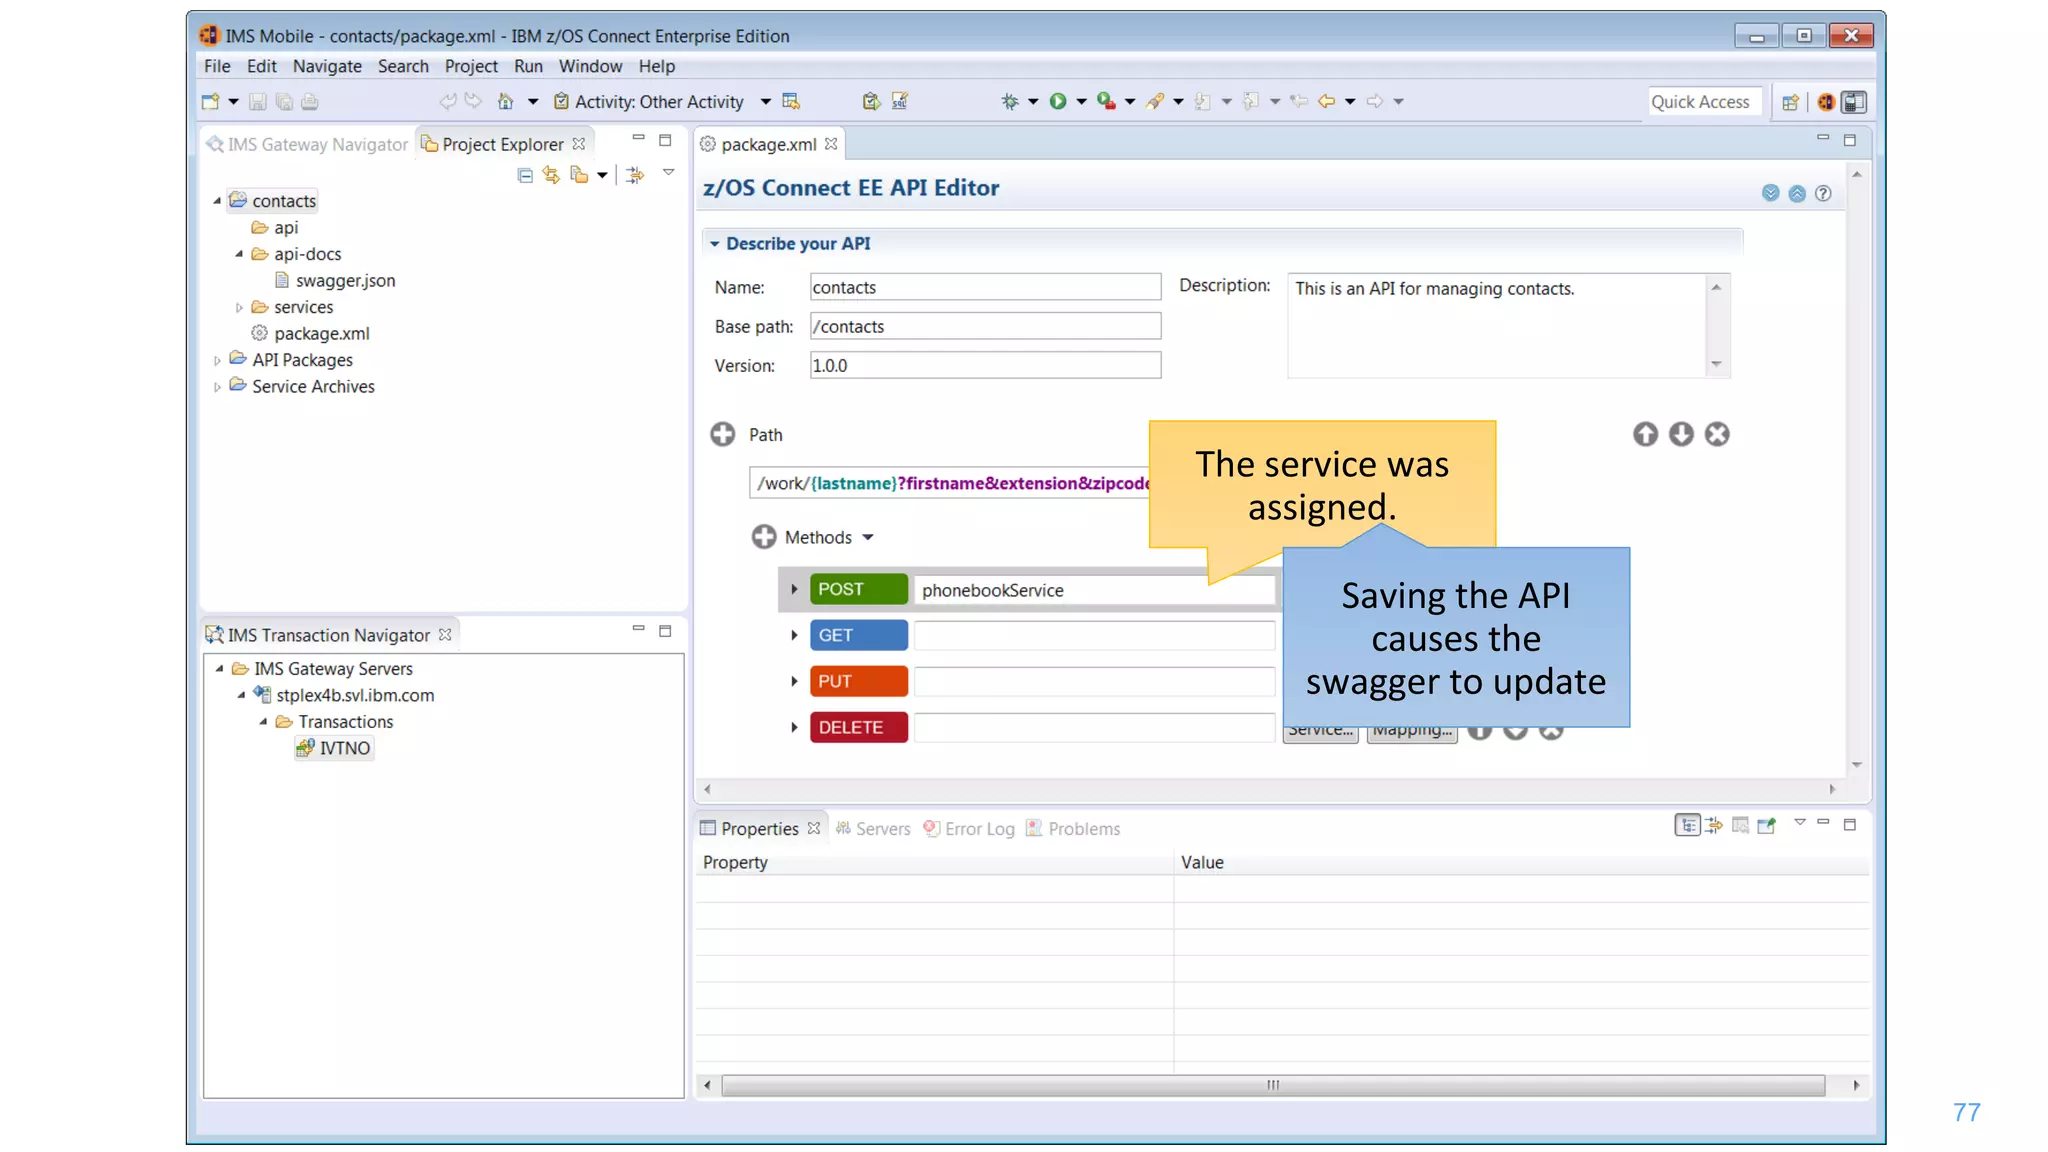Click the Debug bug icon
Screen dimensions: 2048x1152
(x=1010, y=101)
